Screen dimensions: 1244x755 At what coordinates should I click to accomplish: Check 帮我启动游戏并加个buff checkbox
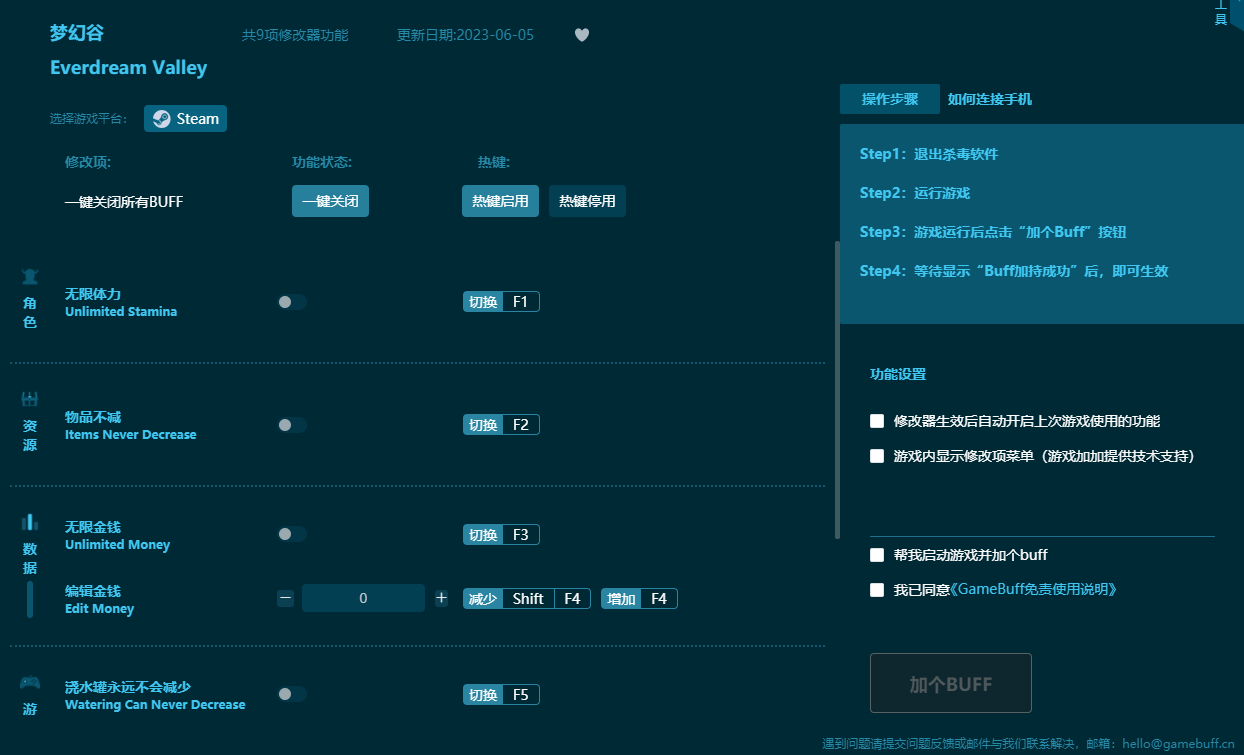click(877, 555)
